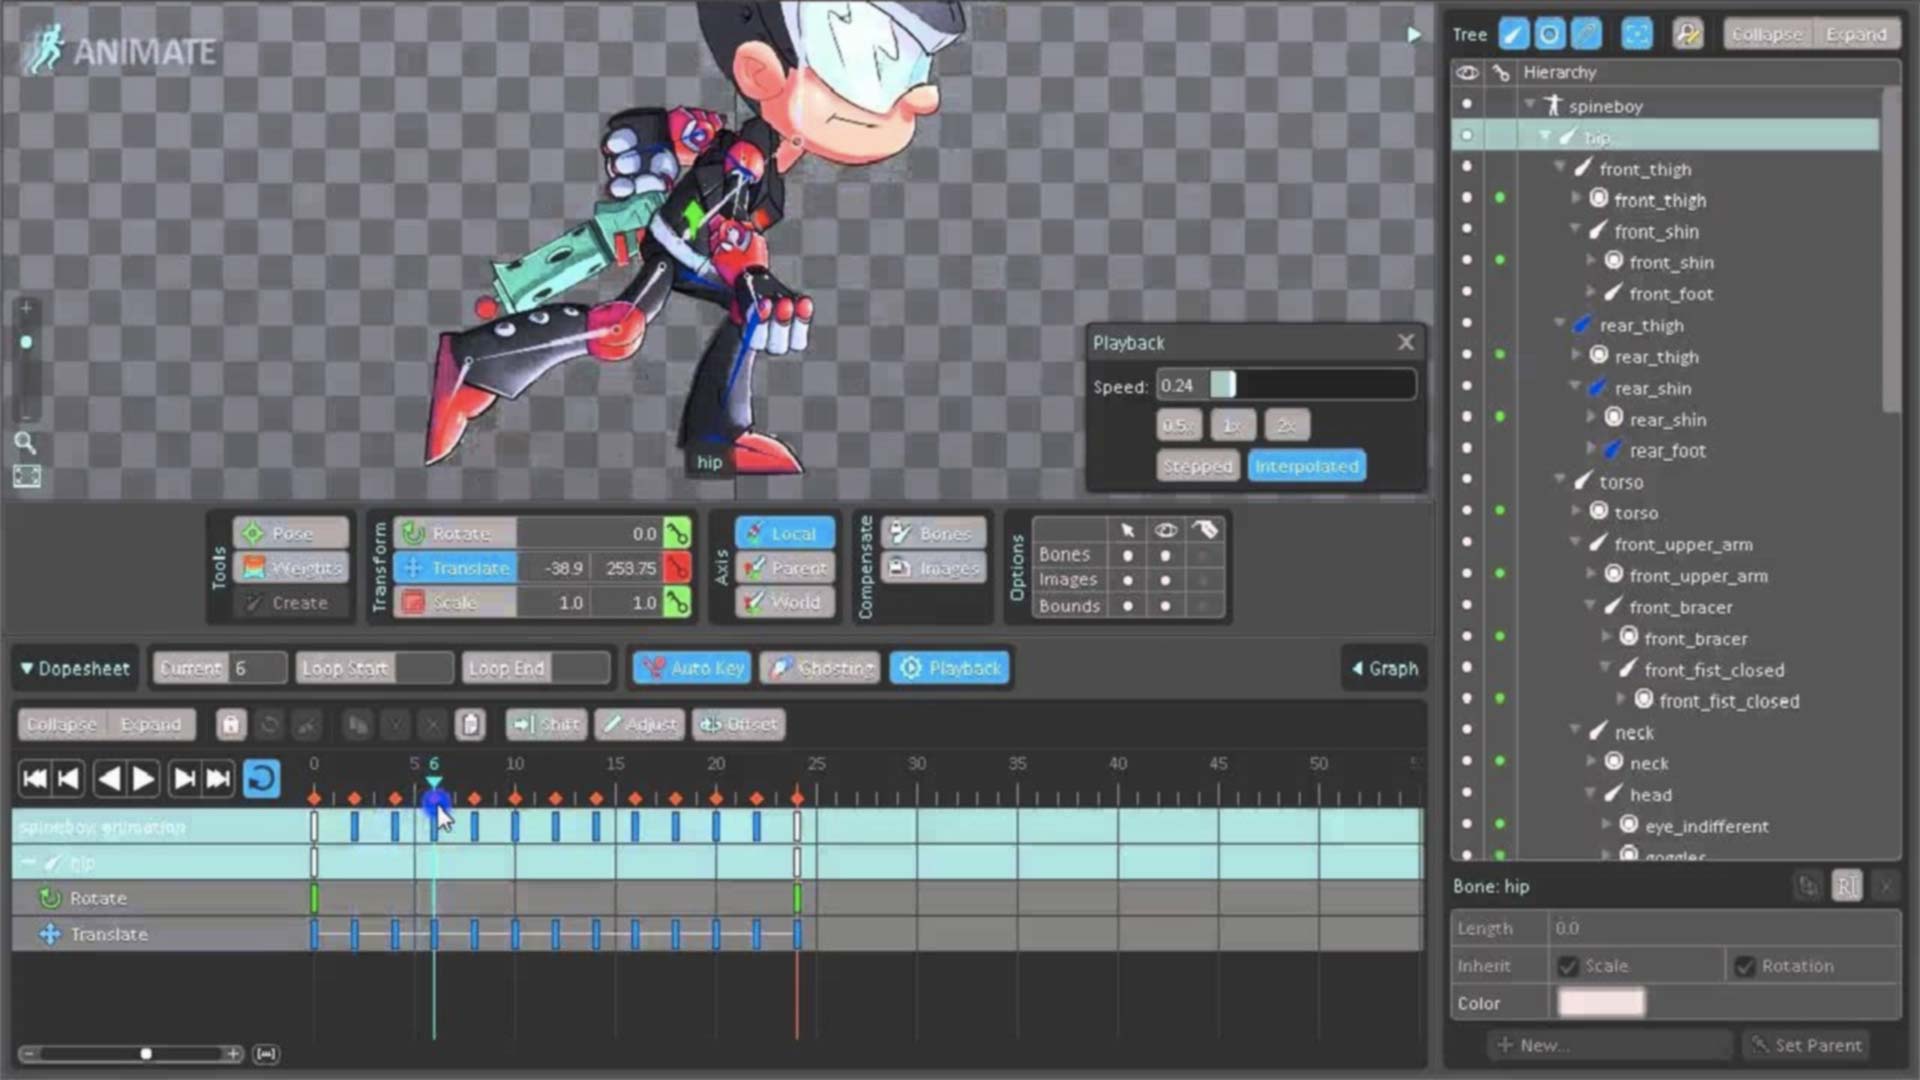Viewport: 1920px width, 1080px height.
Task: Collapse the hip bone in the tree
Action: point(1545,136)
